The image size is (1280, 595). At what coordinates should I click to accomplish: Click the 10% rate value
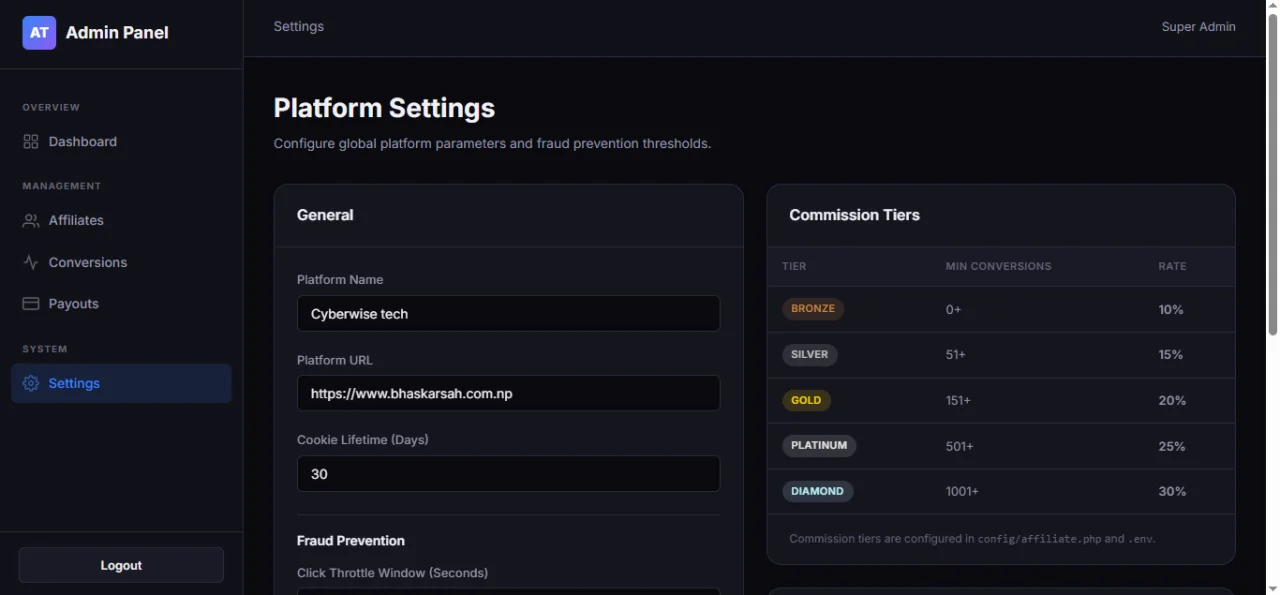[1171, 310]
